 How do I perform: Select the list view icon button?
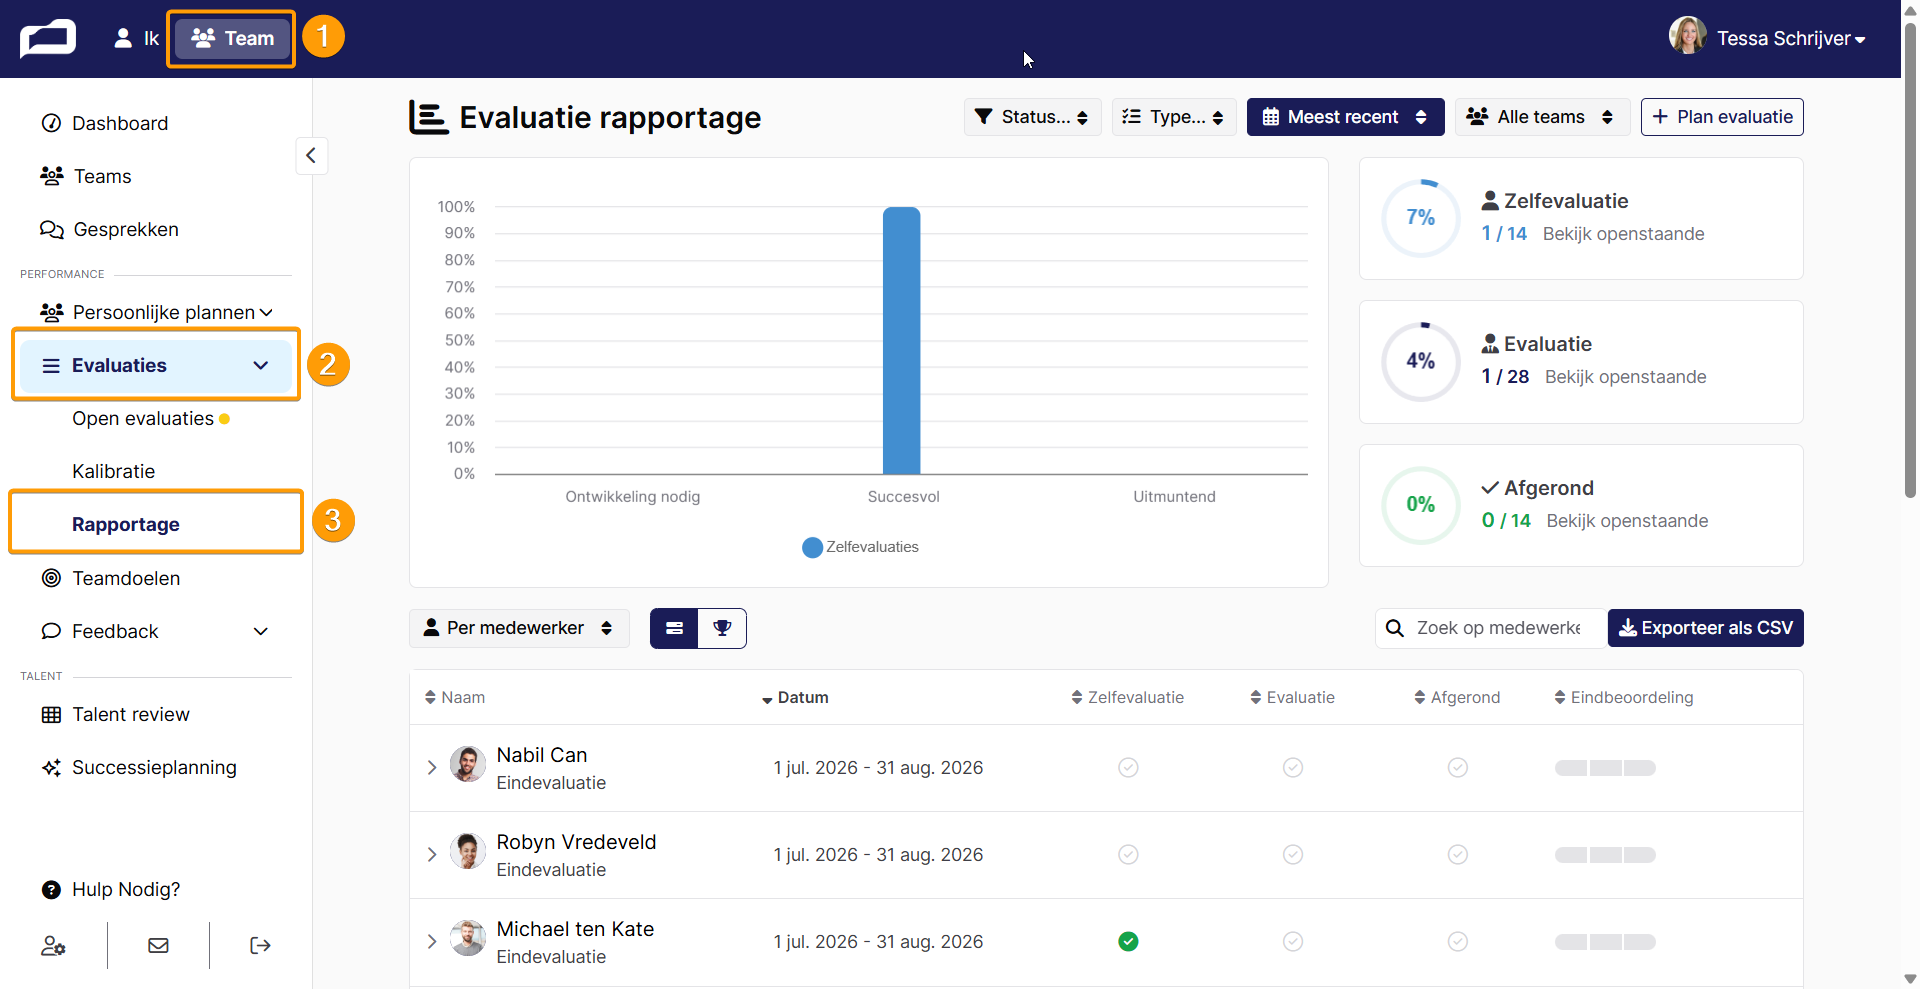[674, 628]
